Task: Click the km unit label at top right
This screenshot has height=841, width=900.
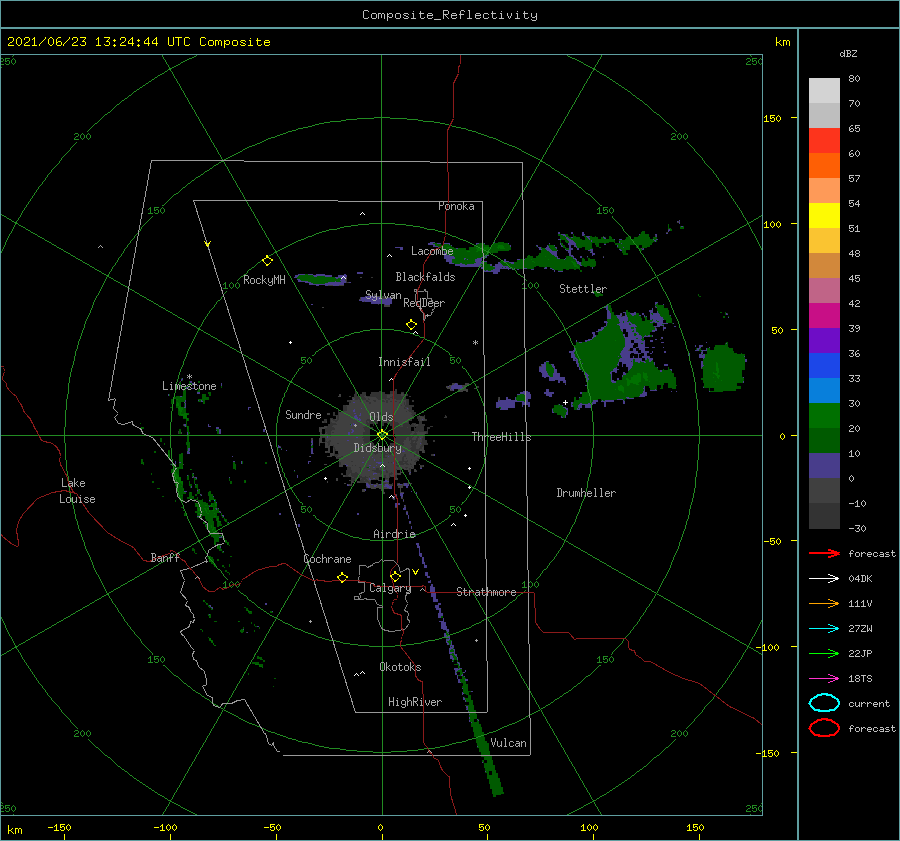Action: 782,42
